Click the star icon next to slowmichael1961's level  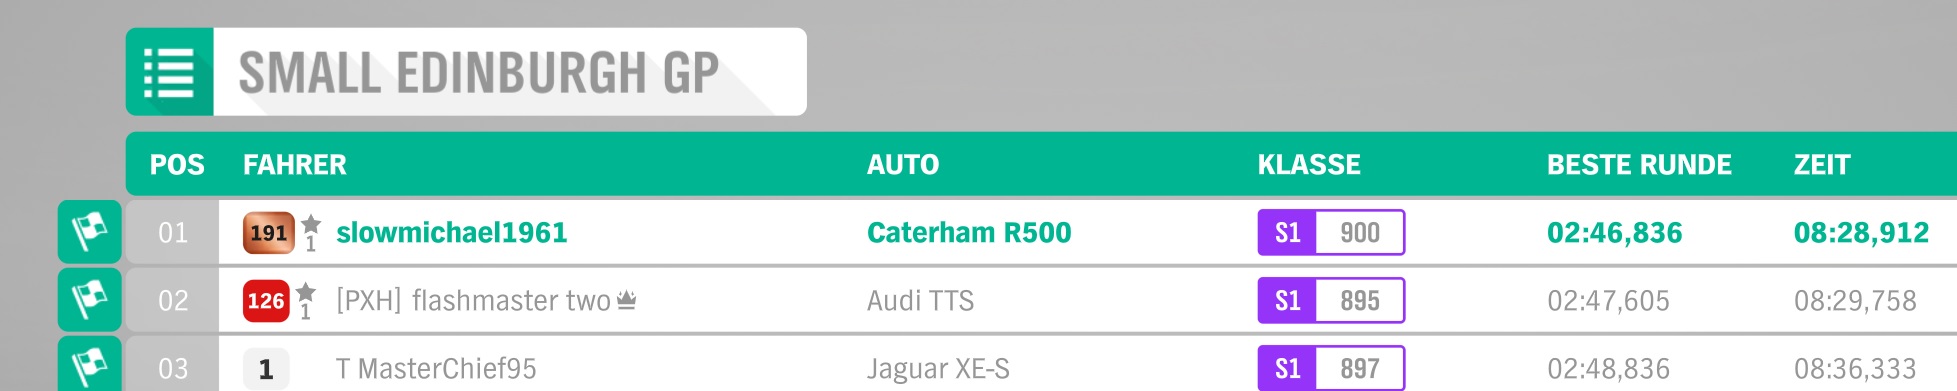pos(311,224)
